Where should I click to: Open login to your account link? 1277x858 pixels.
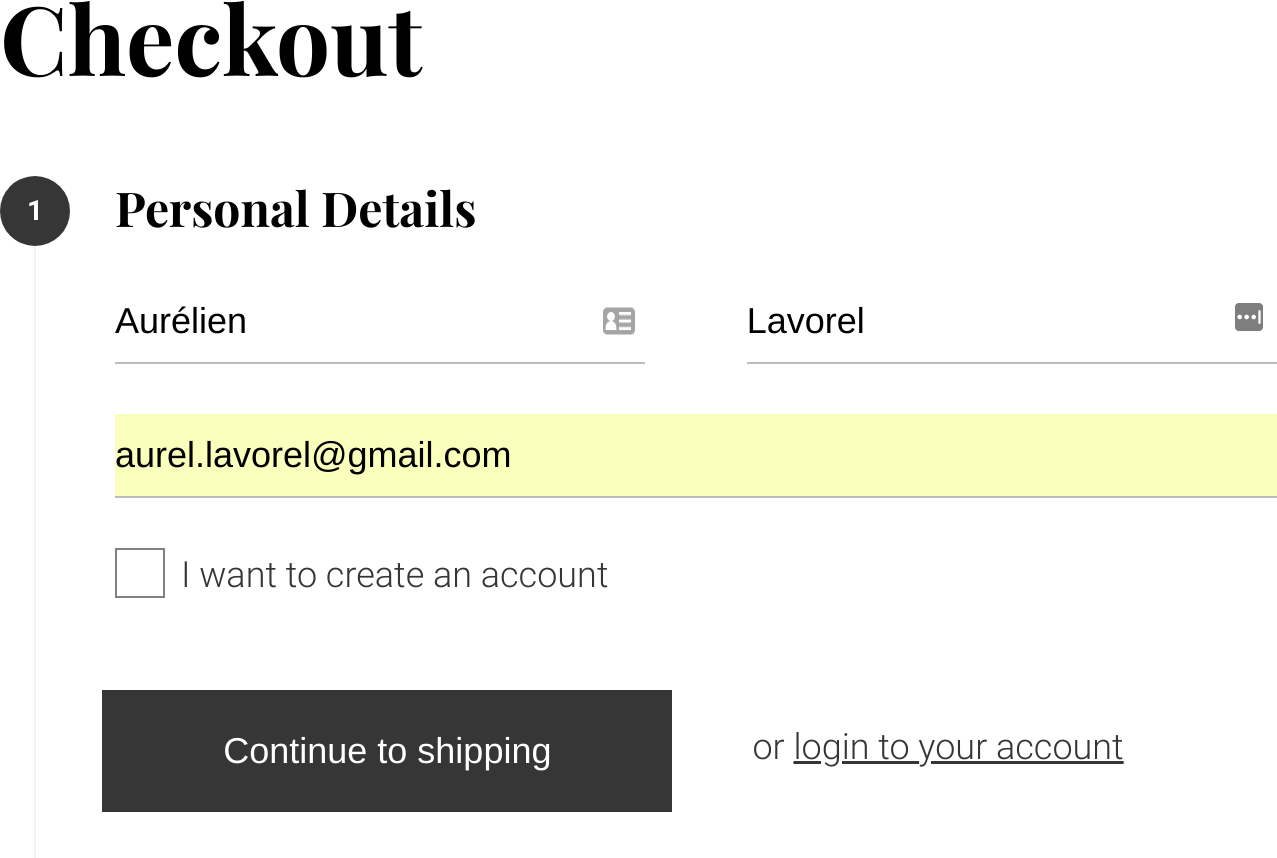(x=957, y=746)
